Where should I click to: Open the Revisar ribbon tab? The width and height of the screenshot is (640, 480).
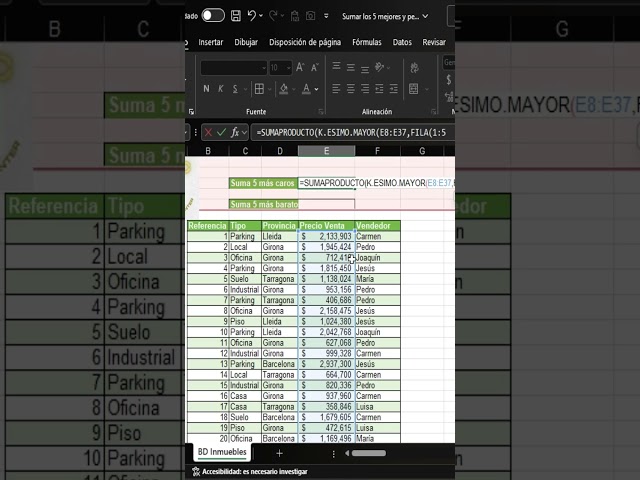tap(434, 42)
